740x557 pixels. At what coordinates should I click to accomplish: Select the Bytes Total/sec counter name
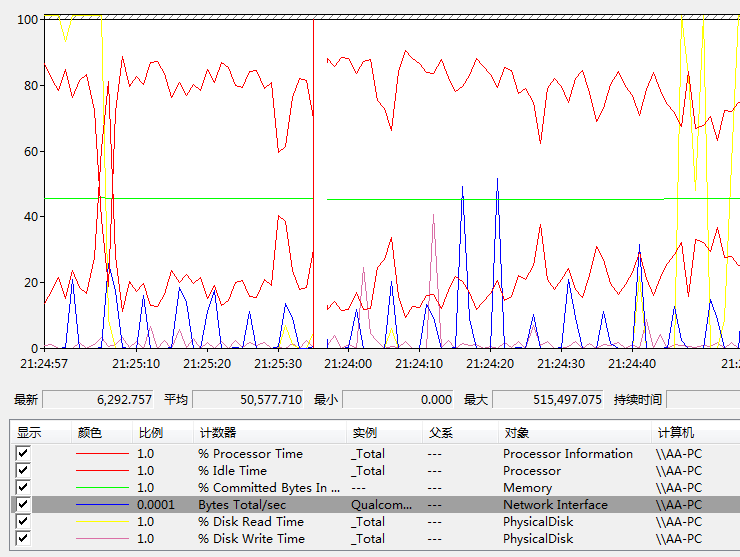(x=242, y=505)
